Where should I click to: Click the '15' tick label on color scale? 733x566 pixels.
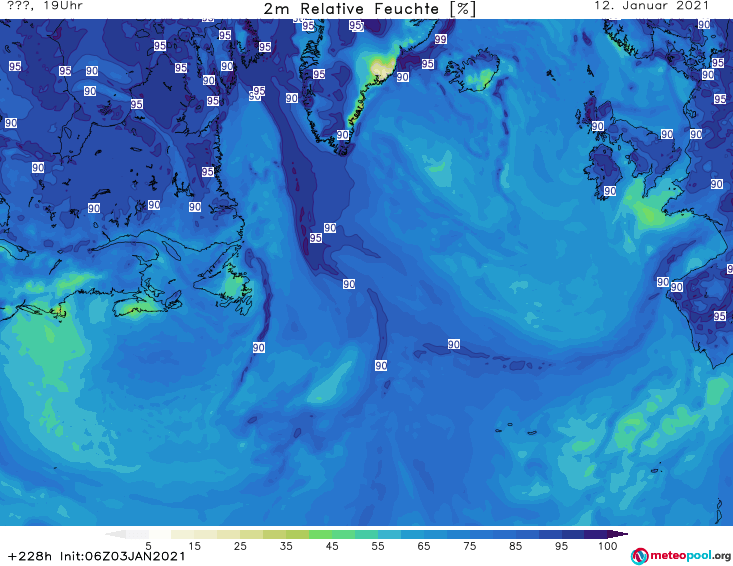coord(194,546)
